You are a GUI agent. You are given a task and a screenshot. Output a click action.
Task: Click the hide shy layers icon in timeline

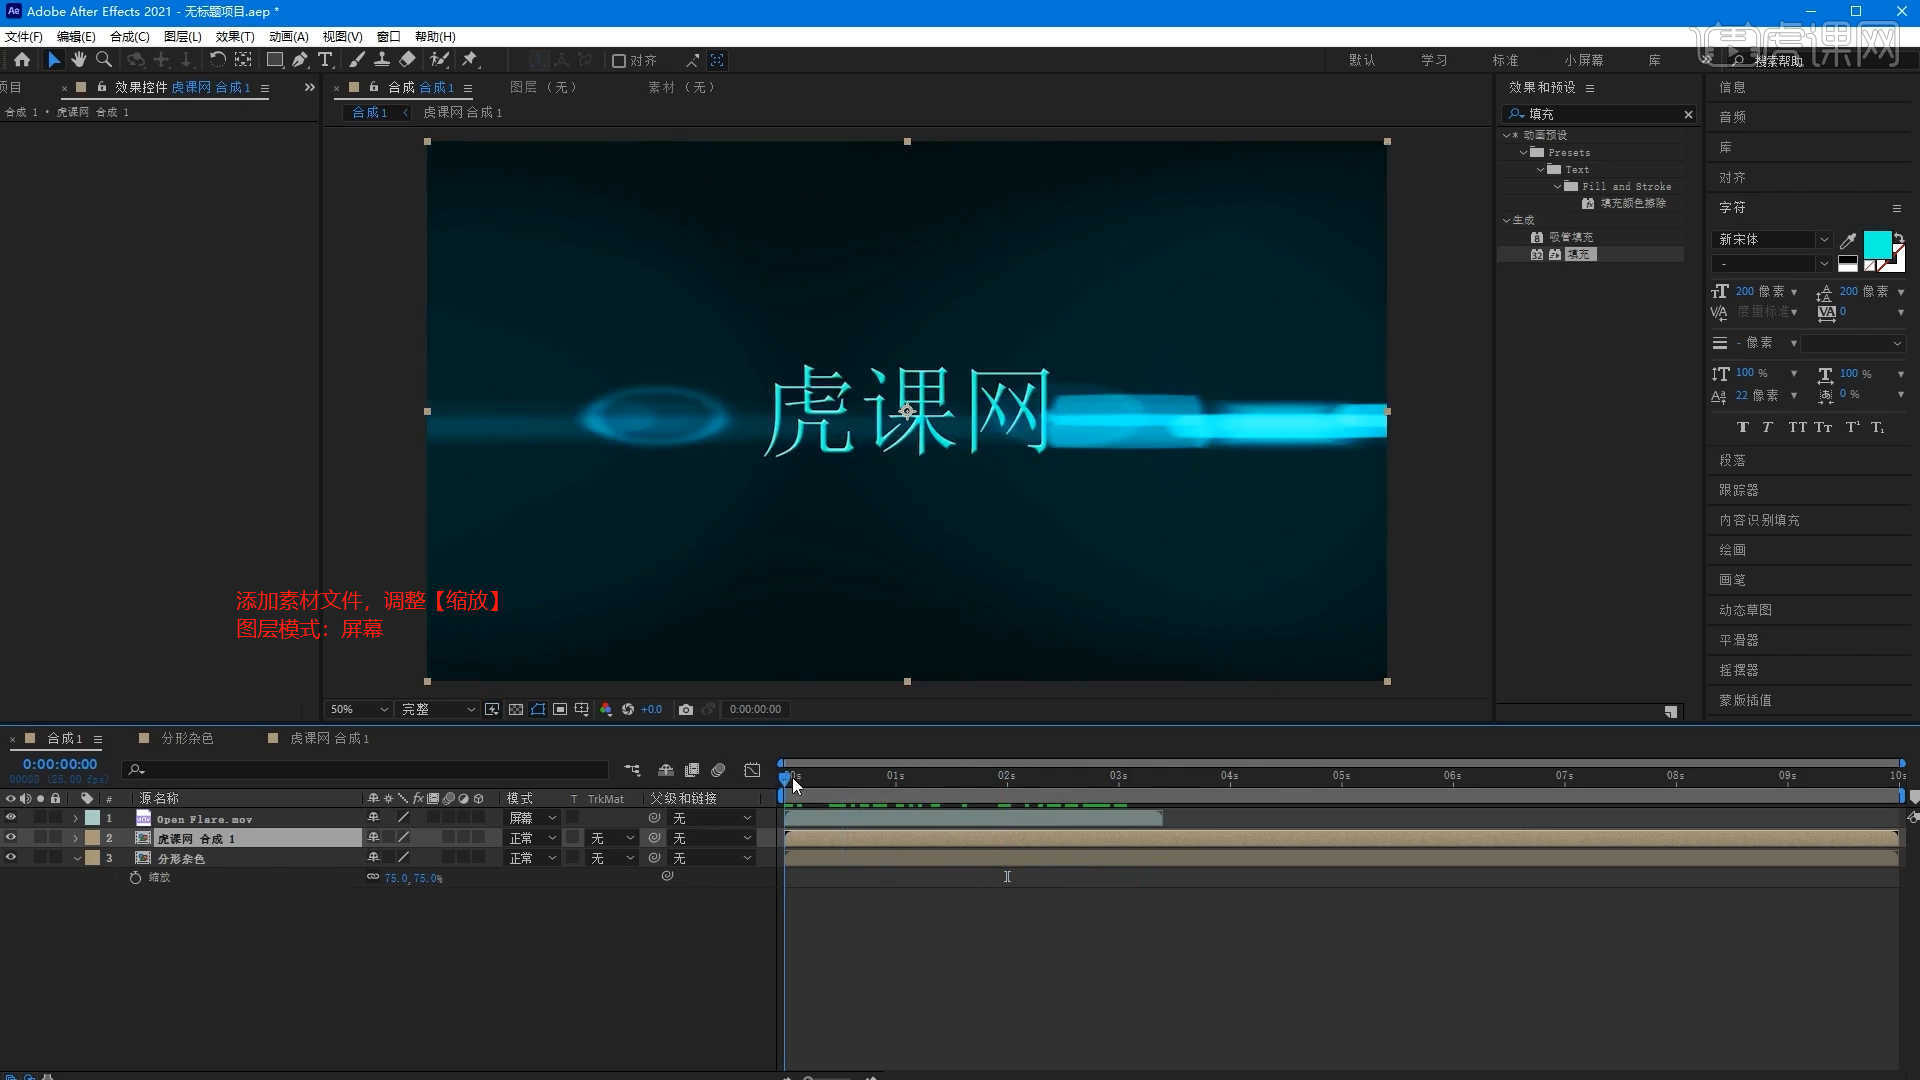pos(666,770)
